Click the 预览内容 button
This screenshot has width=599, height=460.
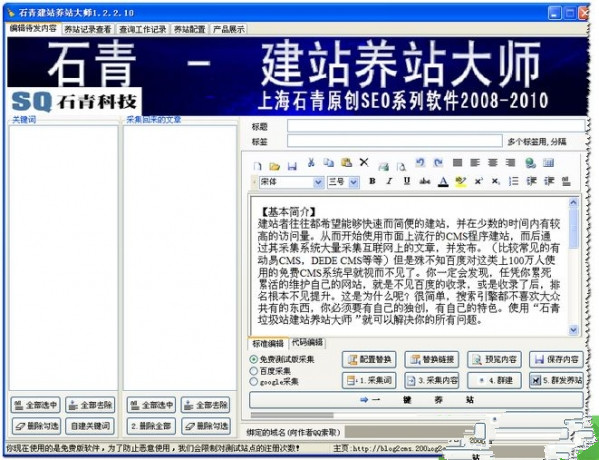click(x=494, y=359)
